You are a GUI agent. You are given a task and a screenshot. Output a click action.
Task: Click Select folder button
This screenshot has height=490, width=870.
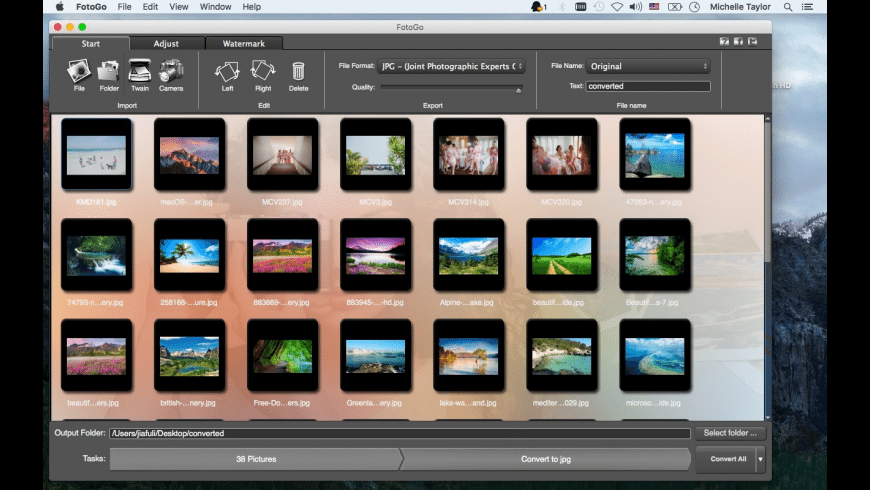point(730,433)
